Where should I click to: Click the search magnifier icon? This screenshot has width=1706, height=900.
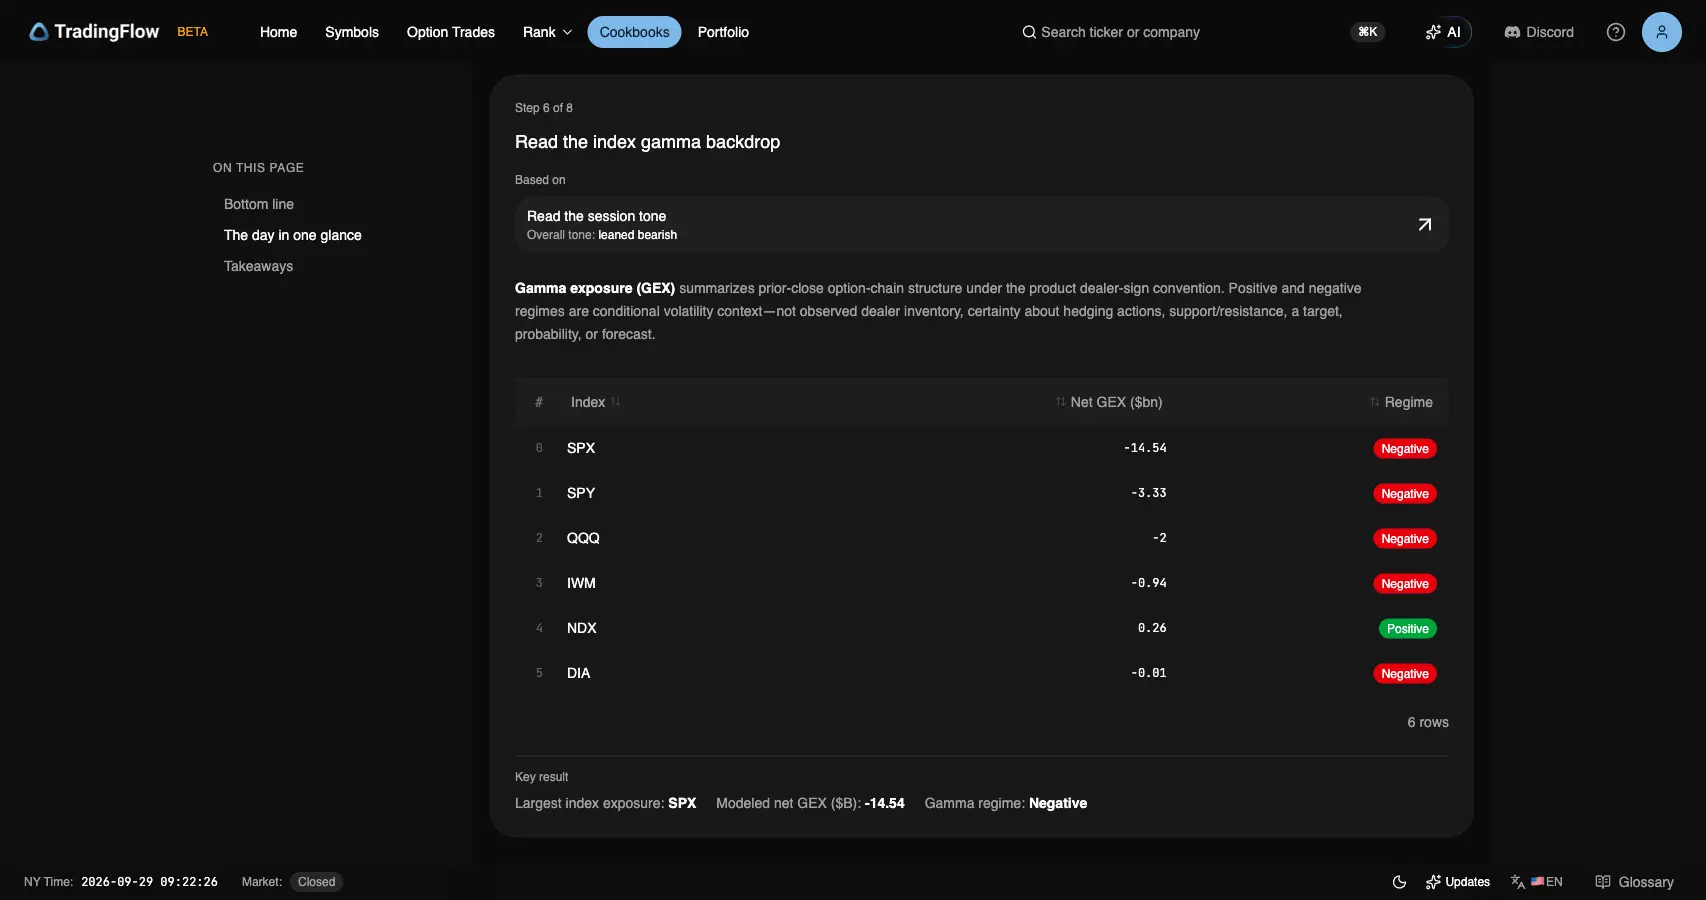[x=1028, y=32]
